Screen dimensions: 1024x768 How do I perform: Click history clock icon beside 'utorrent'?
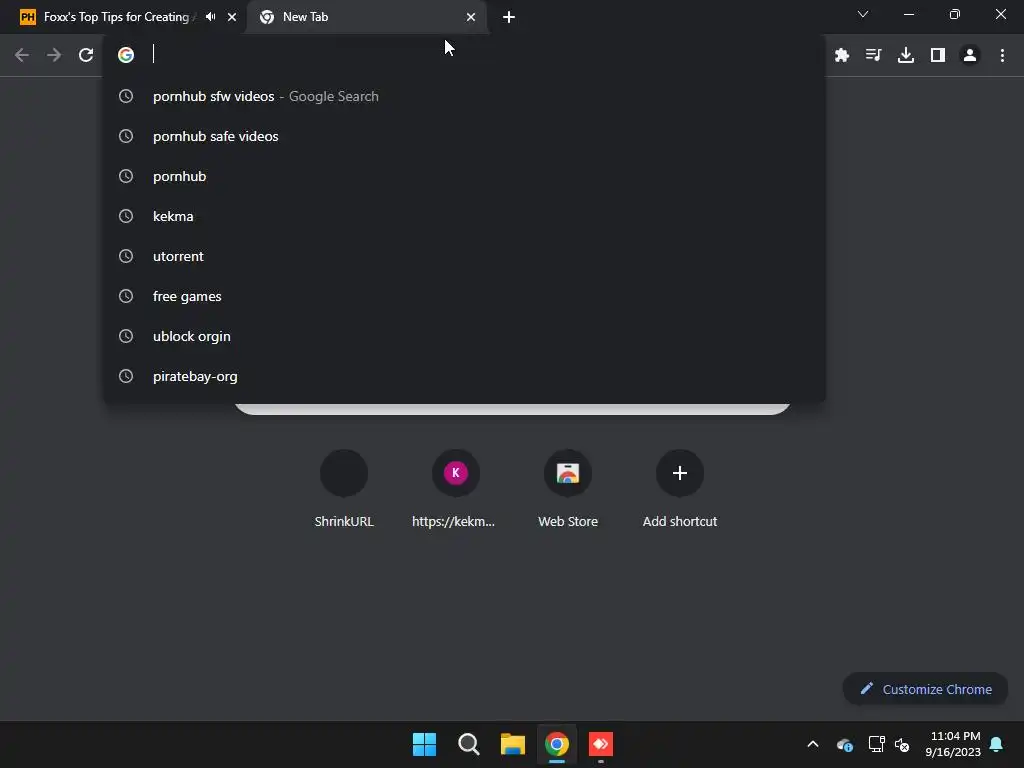[x=126, y=256]
